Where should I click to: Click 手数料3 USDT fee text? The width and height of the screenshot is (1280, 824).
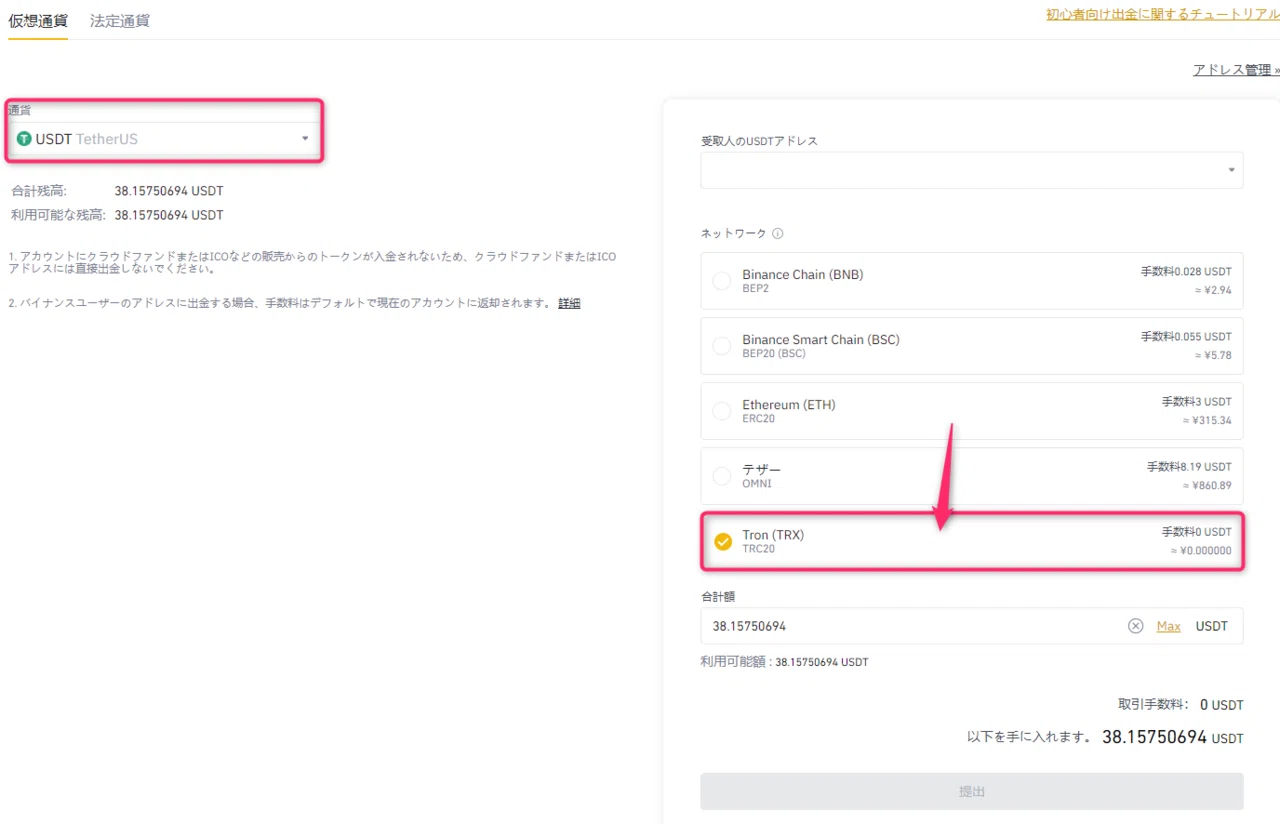pos(1197,402)
